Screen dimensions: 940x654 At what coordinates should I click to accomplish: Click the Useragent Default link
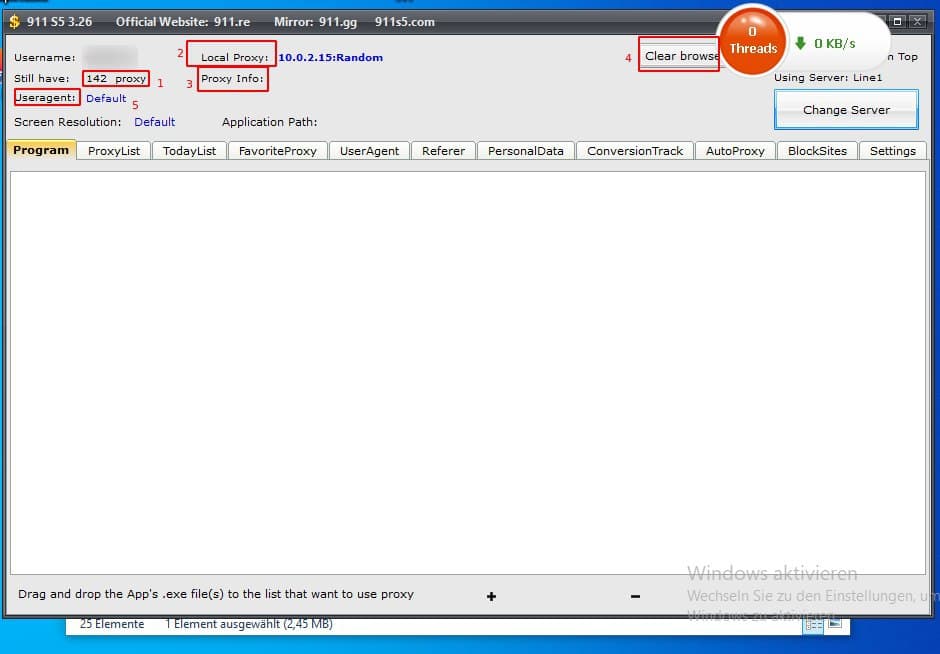pos(106,99)
